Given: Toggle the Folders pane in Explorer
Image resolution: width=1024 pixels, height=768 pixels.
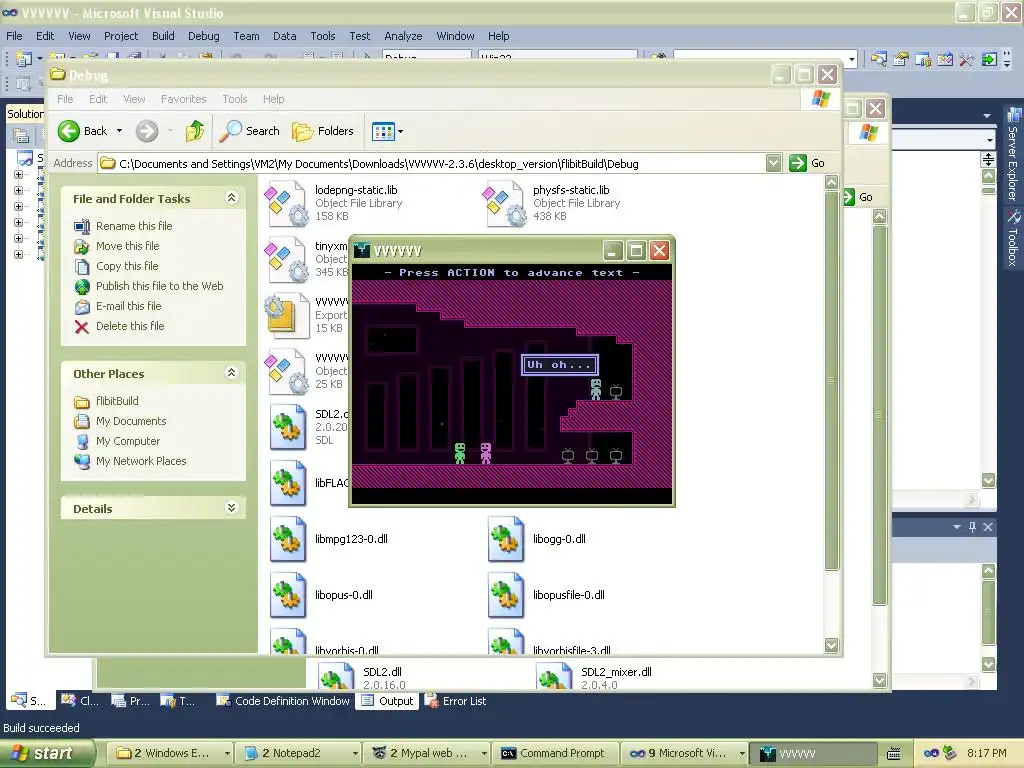Looking at the screenshot, I should (x=323, y=131).
